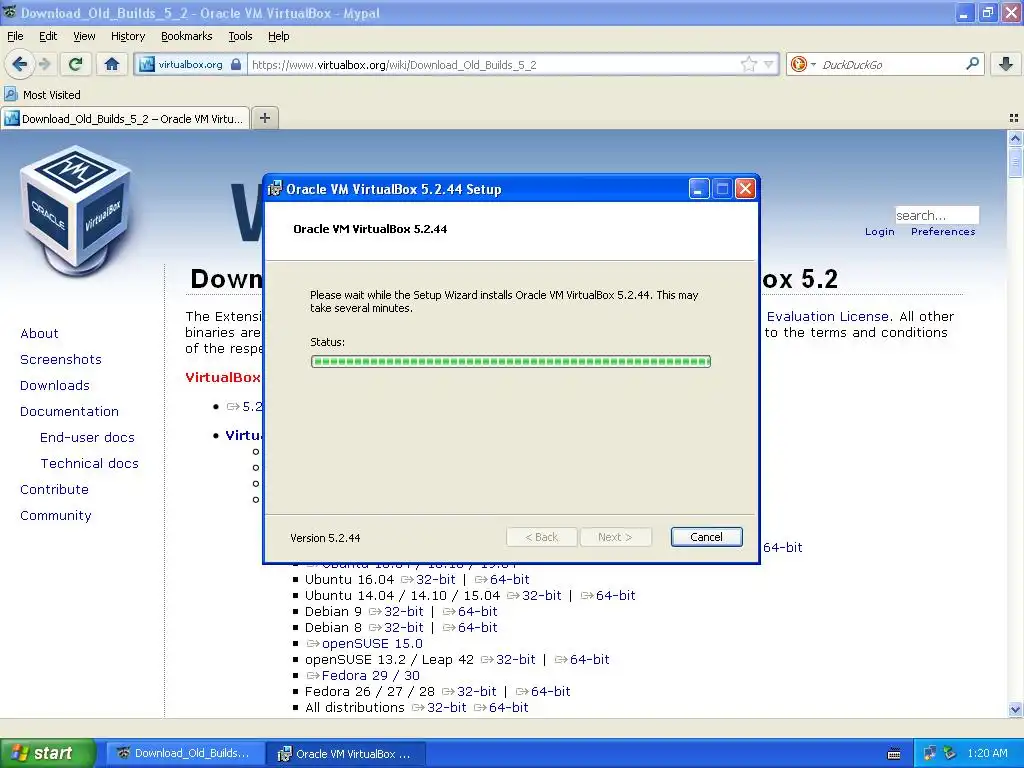Click the installer progress bar

point(511,361)
